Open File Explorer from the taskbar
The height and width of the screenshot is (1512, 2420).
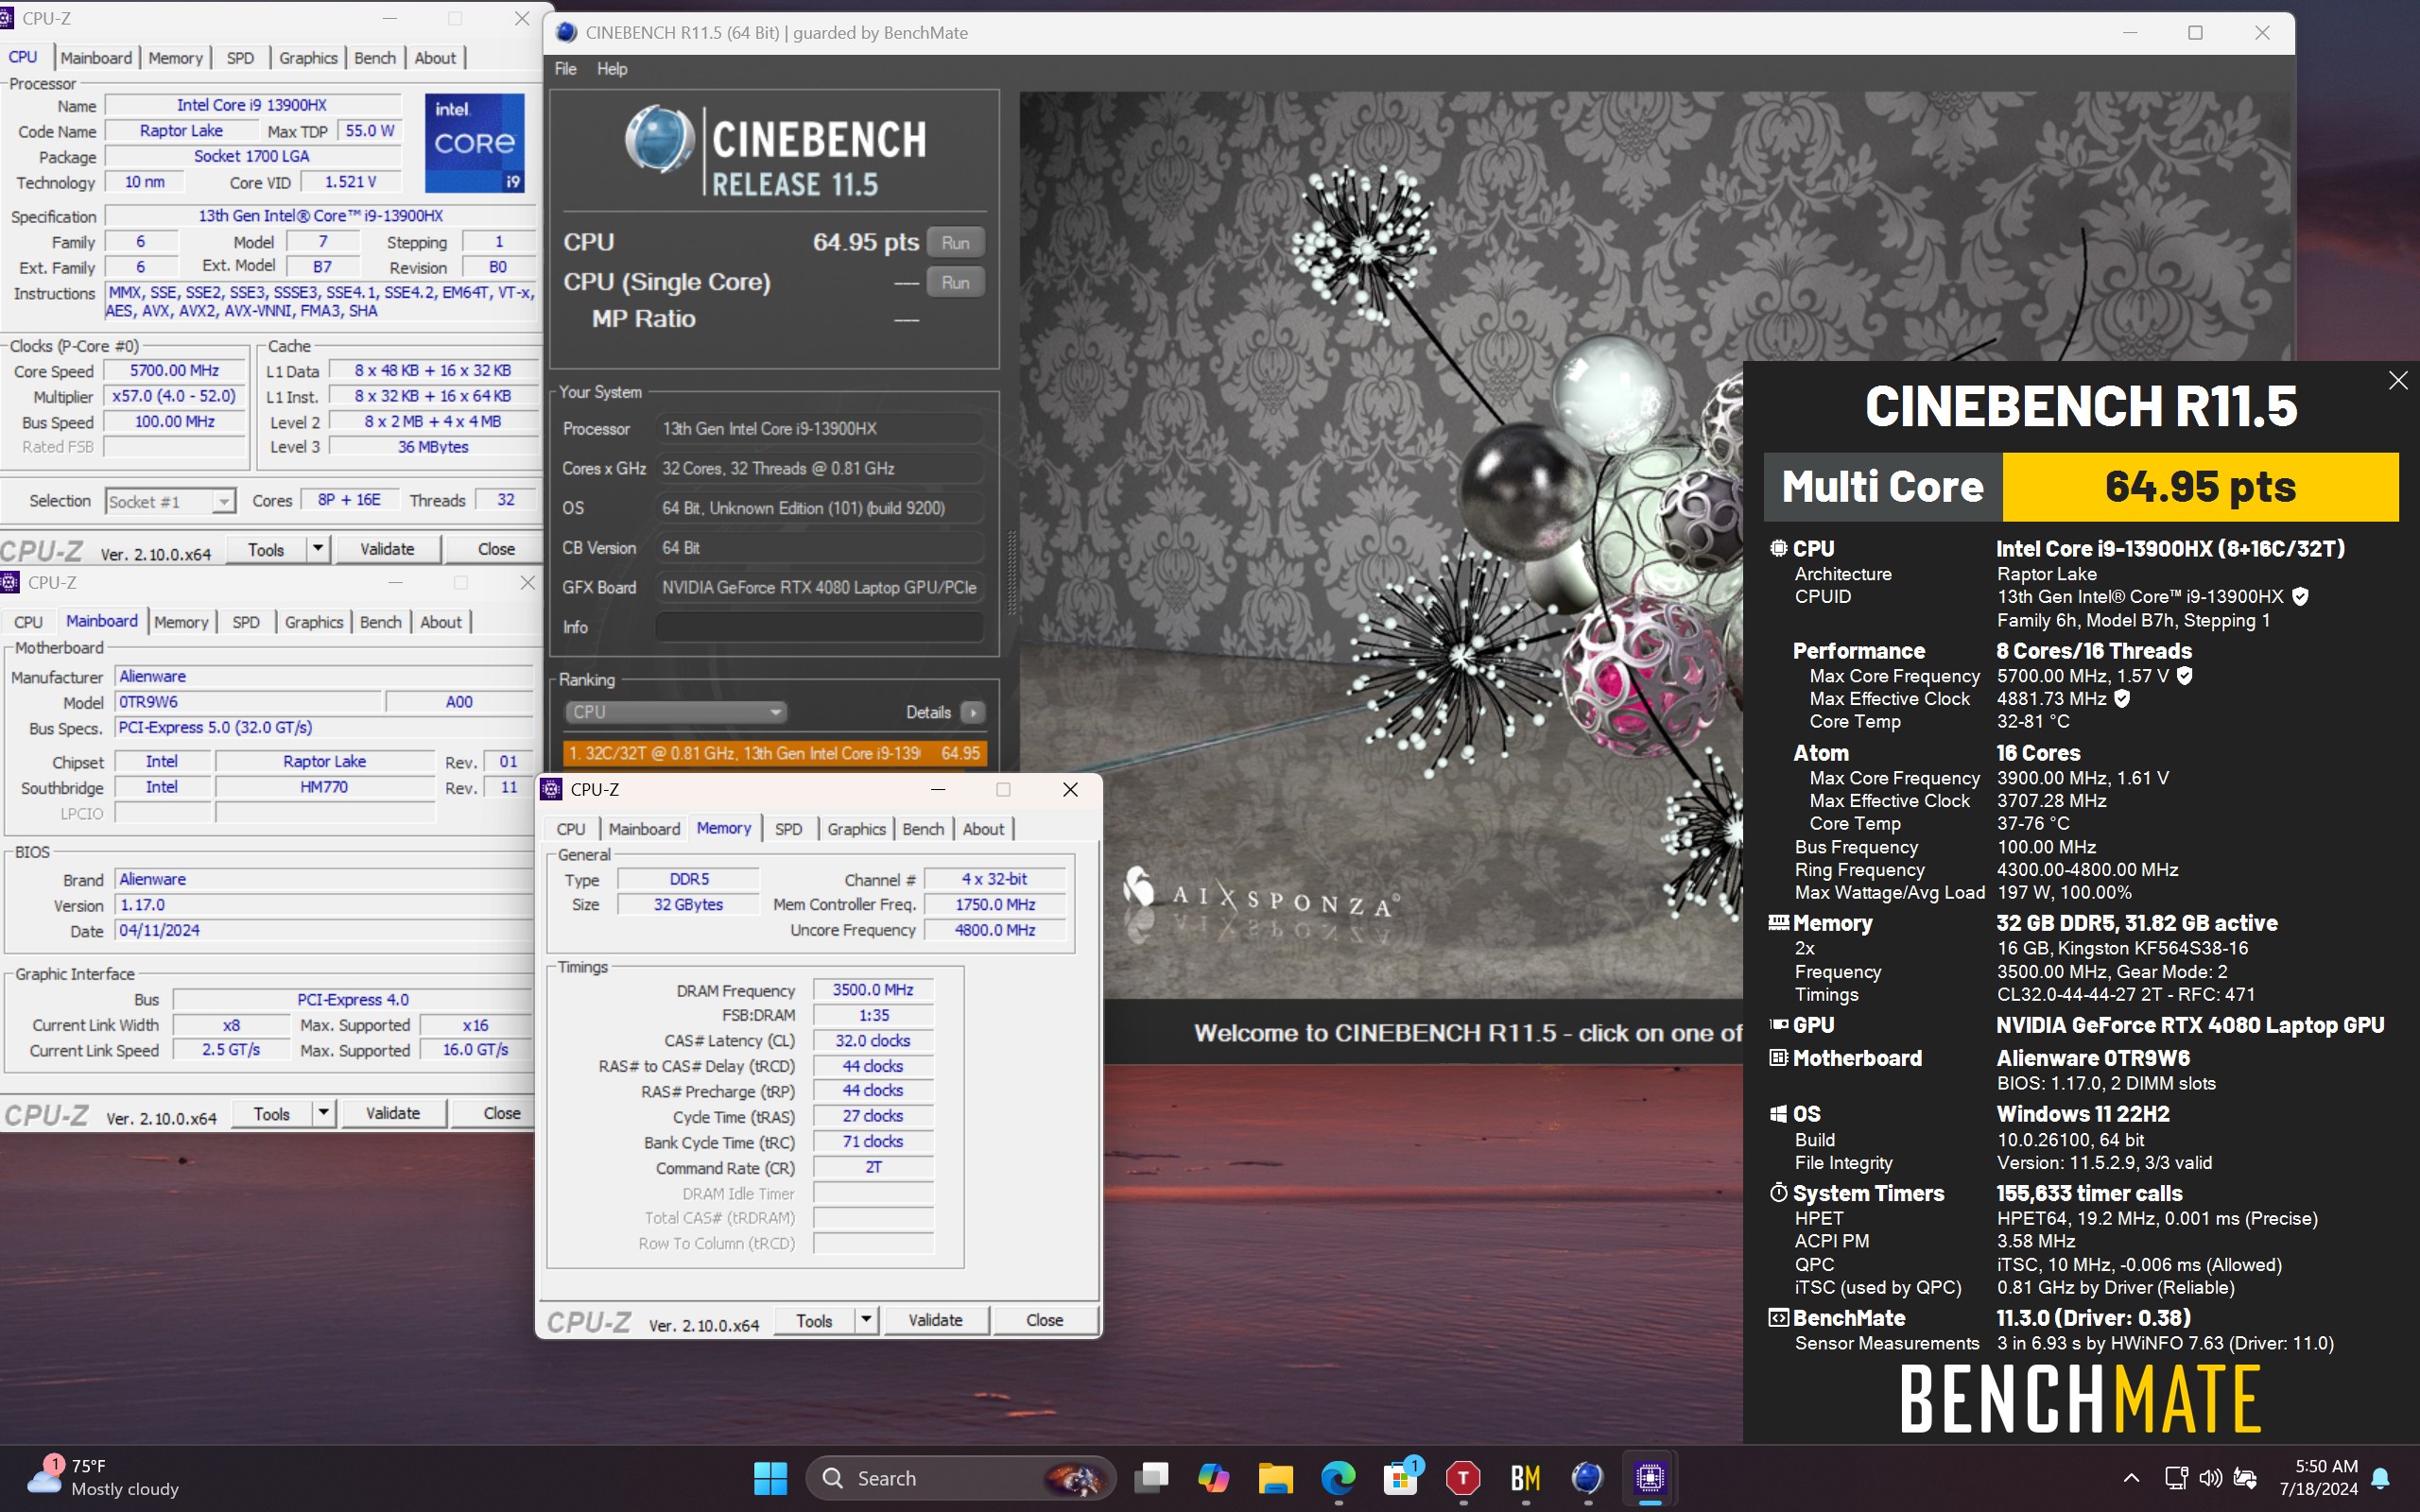coord(1275,1477)
